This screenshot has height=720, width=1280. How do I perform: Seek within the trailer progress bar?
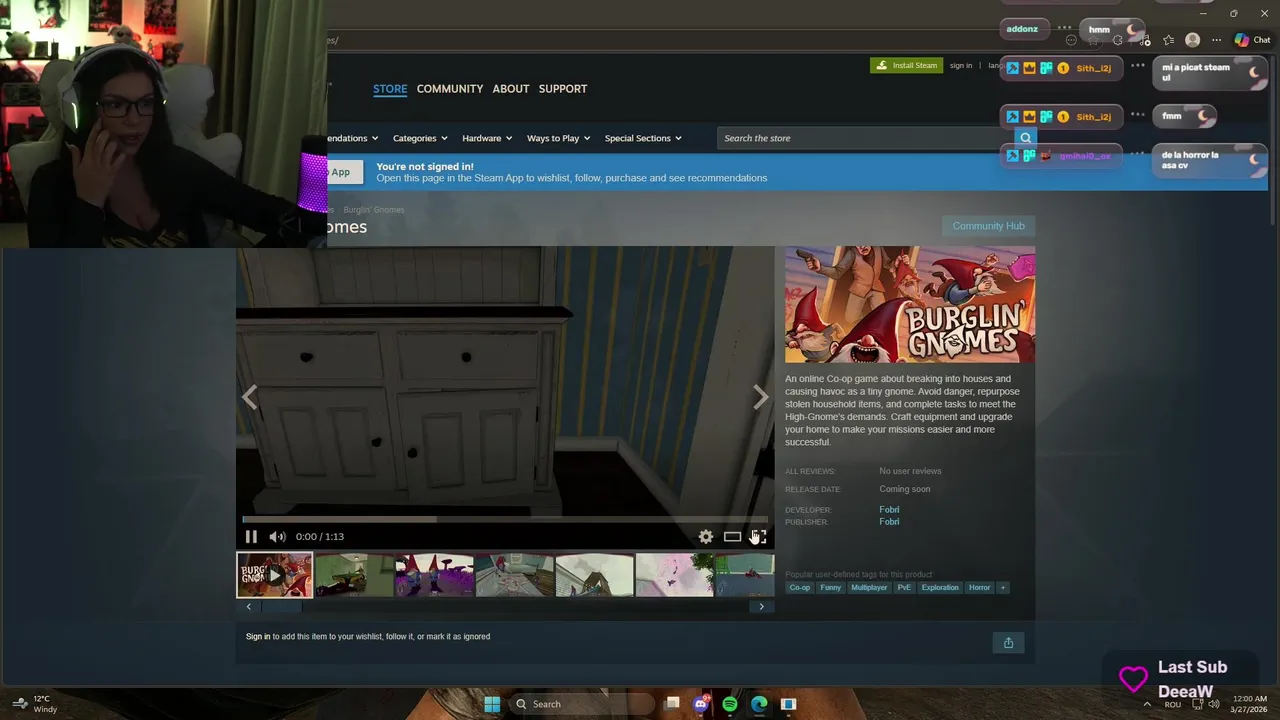(x=505, y=519)
